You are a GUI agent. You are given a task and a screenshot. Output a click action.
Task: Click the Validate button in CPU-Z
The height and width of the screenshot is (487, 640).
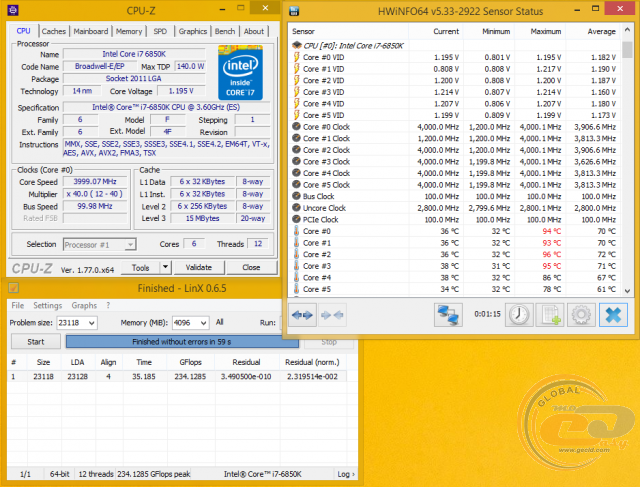tap(199, 267)
